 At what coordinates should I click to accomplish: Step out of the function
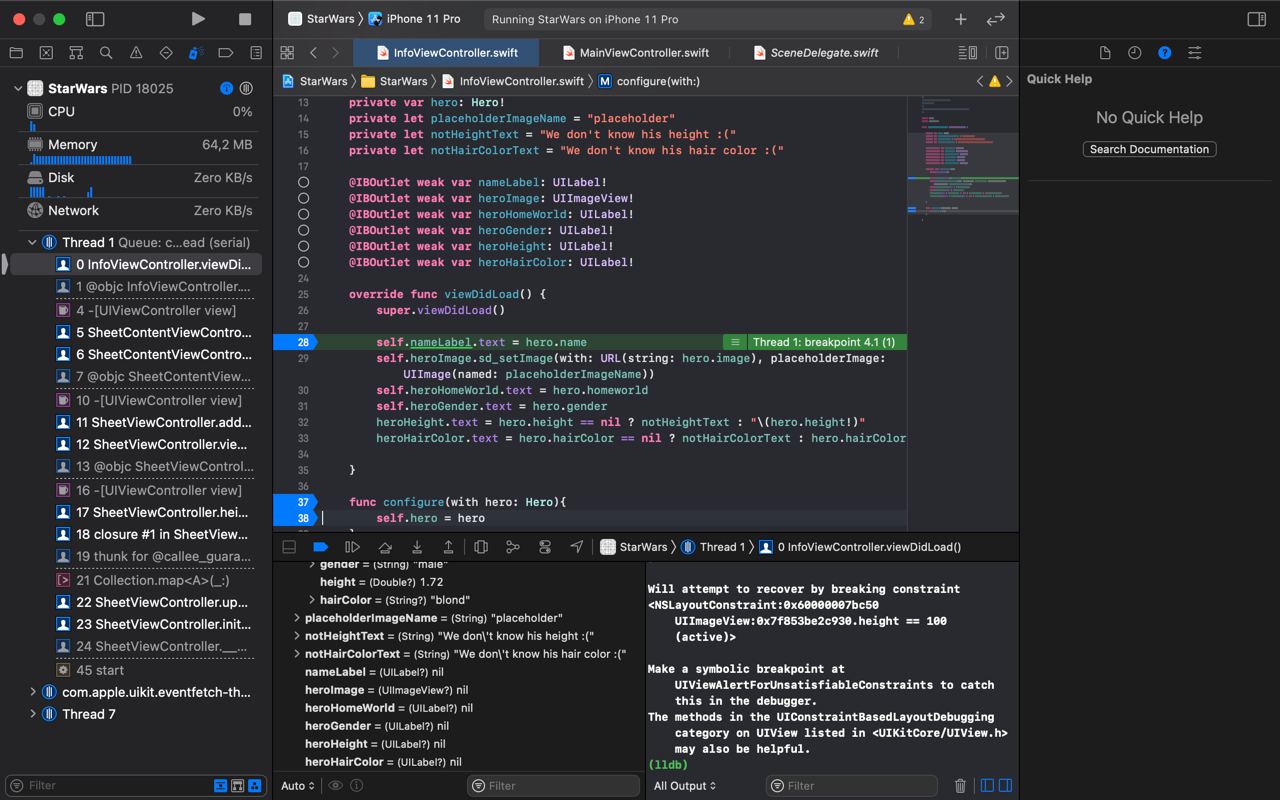coord(448,547)
